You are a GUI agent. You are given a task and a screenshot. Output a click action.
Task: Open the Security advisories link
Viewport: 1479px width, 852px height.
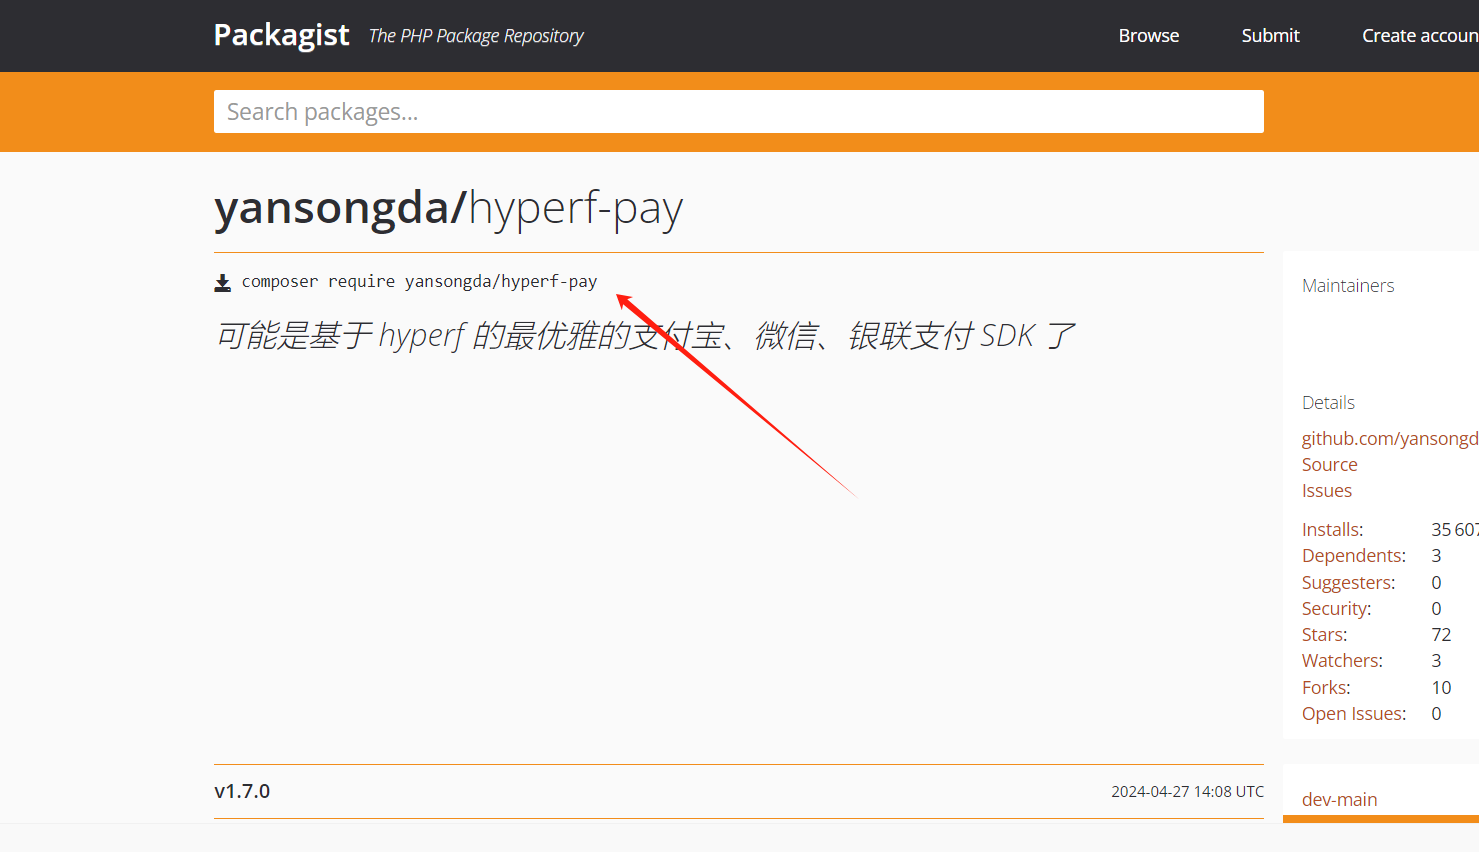(x=1336, y=609)
